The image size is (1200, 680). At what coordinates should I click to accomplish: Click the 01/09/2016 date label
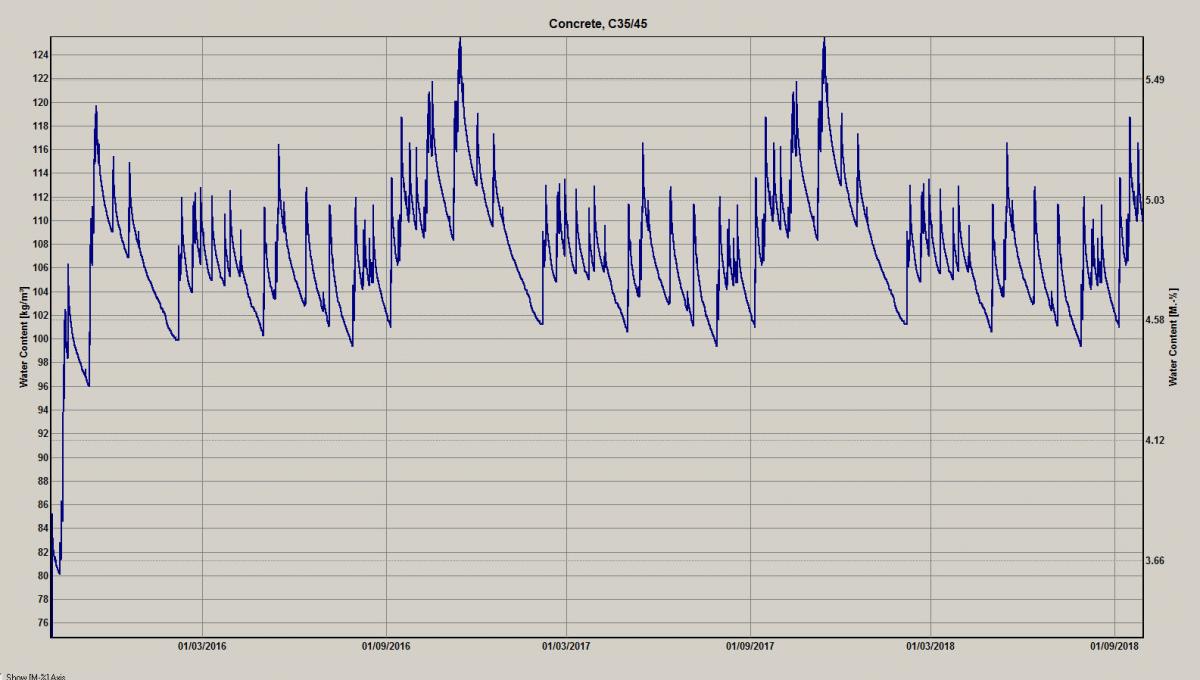(x=386, y=646)
